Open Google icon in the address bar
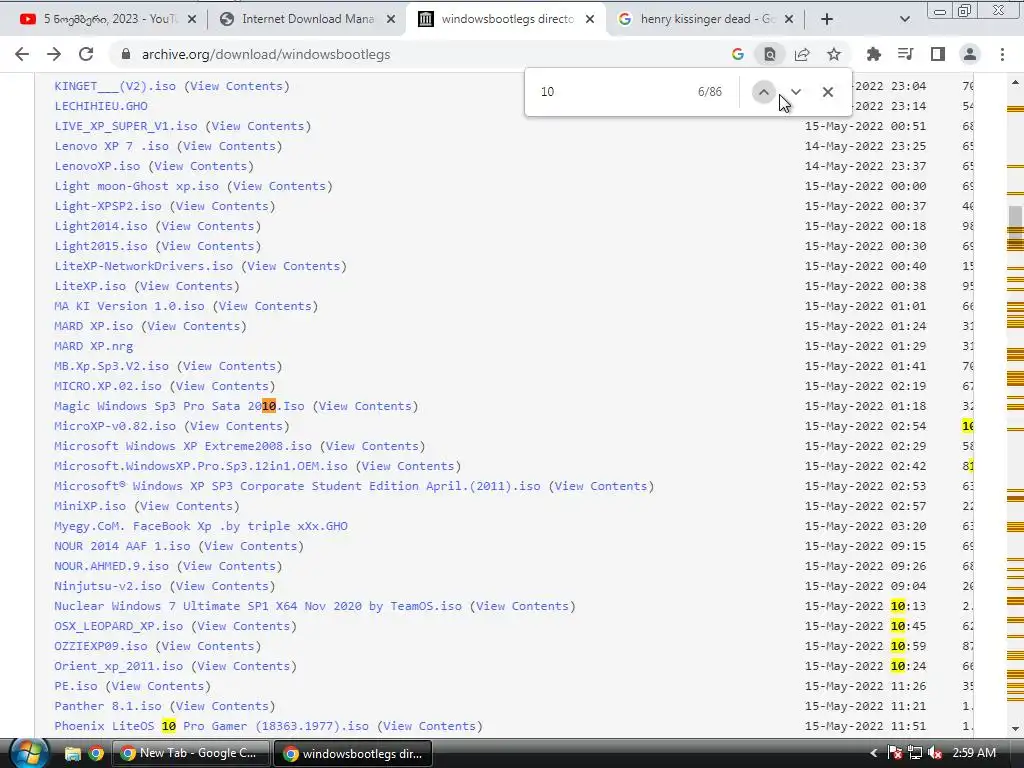This screenshot has height=768, width=1024. click(x=738, y=54)
